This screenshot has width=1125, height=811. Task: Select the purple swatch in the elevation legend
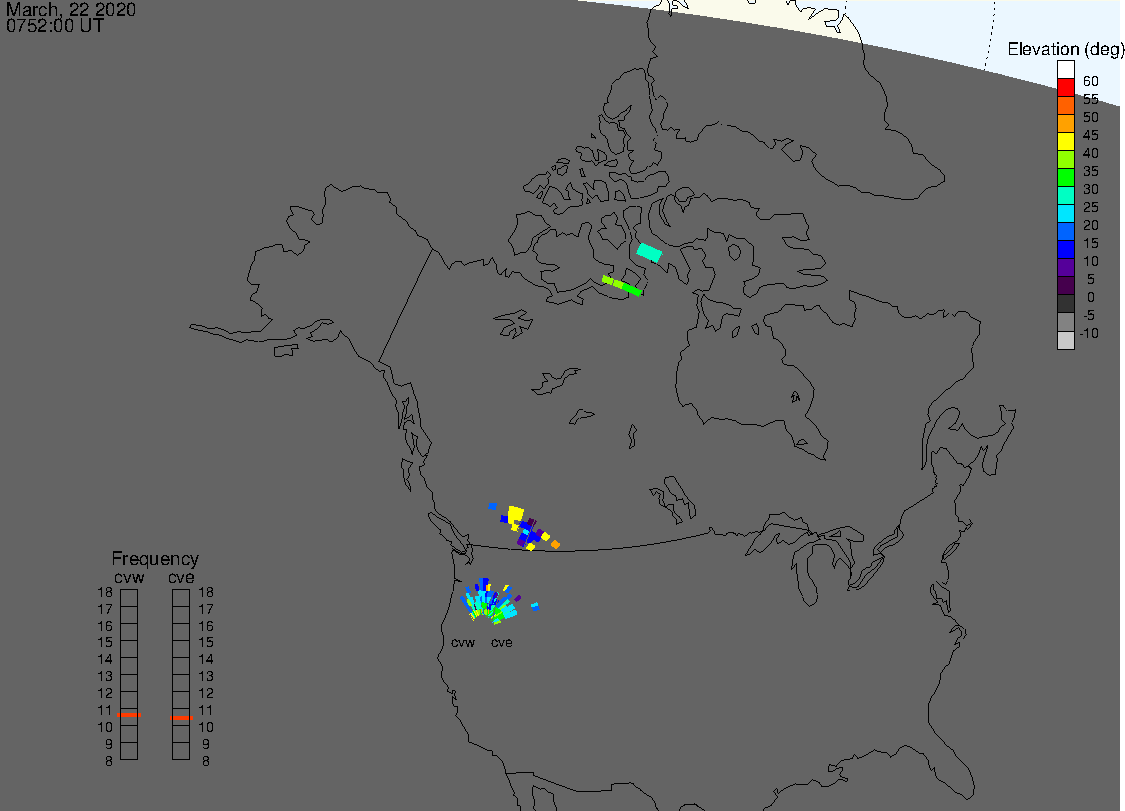tap(1065, 268)
